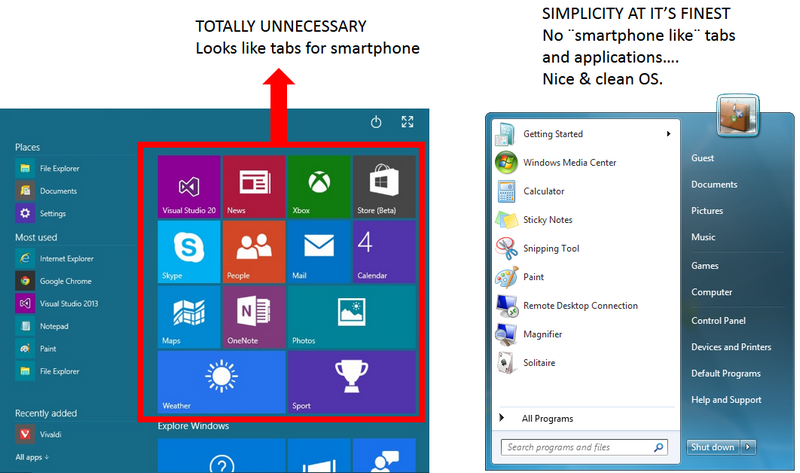Click the search magnifier icon
The image size is (800, 473).
(x=659, y=447)
